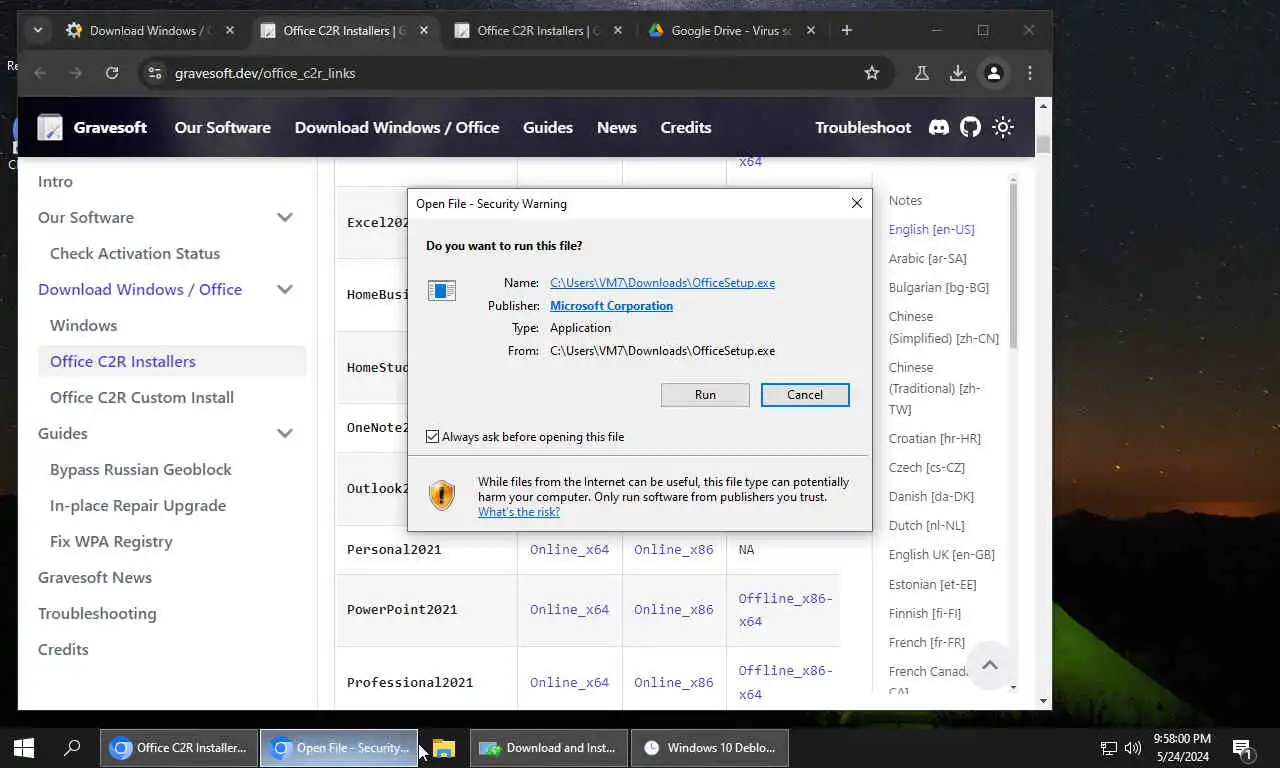The height and width of the screenshot is (768, 1280).
Task: Close the Download Windows / Office tab
Action: 230,30
